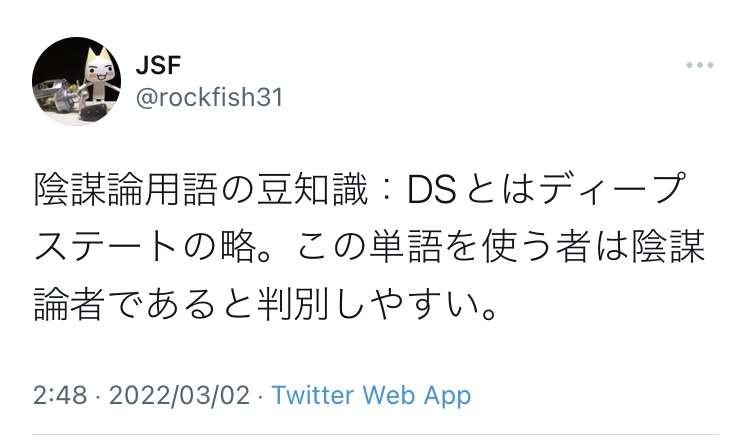Viewport: 750px width, 440px height.
Task: Click the 2:48 tweet time
Action: 60,396
